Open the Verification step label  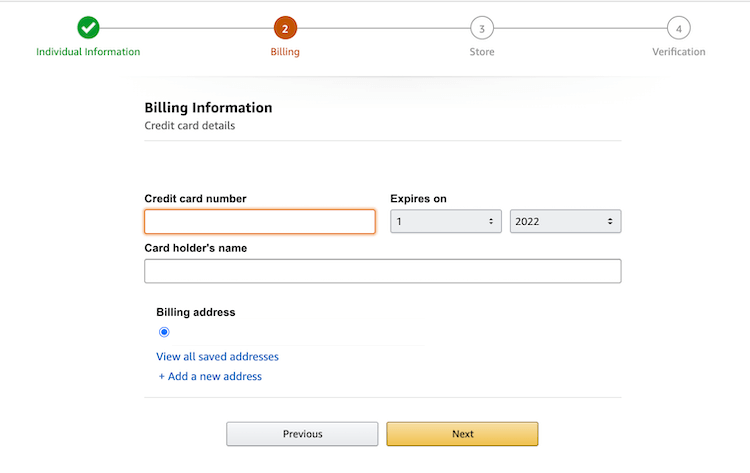coord(679,52)
